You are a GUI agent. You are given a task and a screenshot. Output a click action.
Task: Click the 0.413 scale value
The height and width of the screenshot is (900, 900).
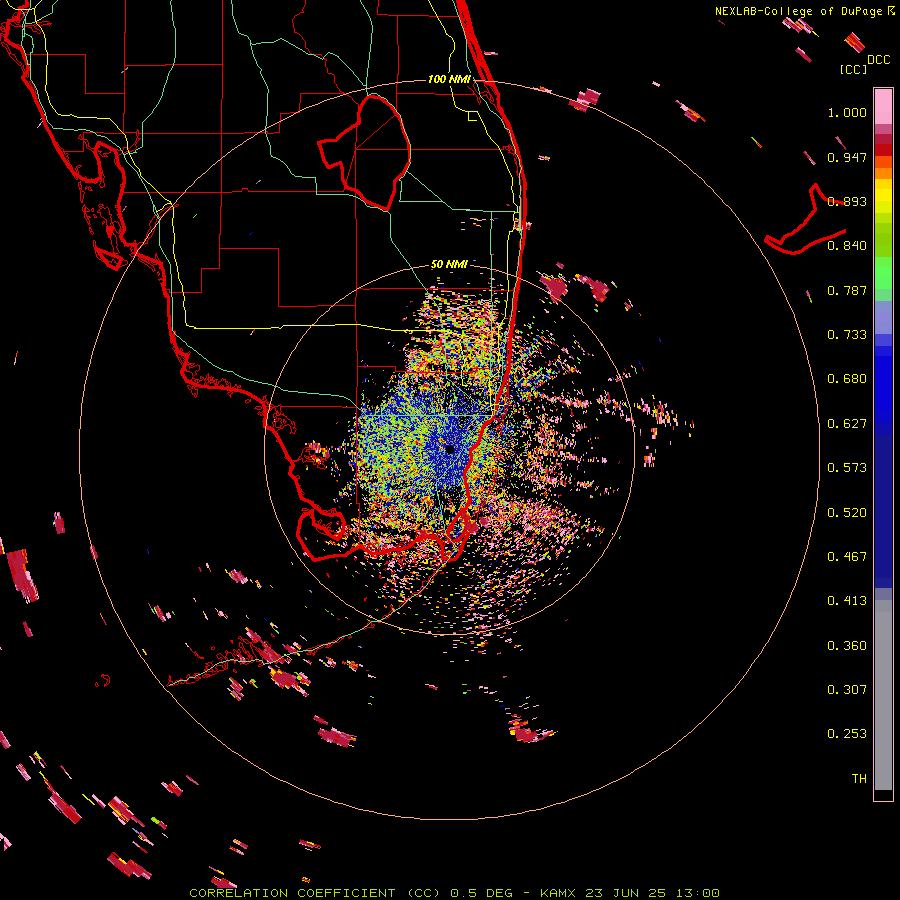(847, 601)
